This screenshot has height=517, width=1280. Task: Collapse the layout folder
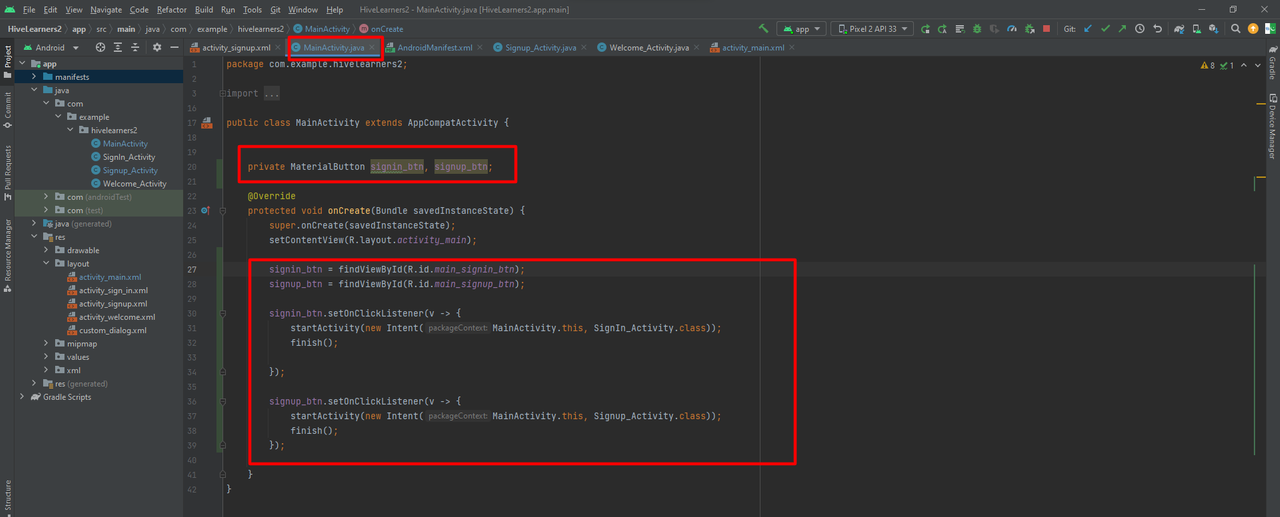(x=47, y=264)
